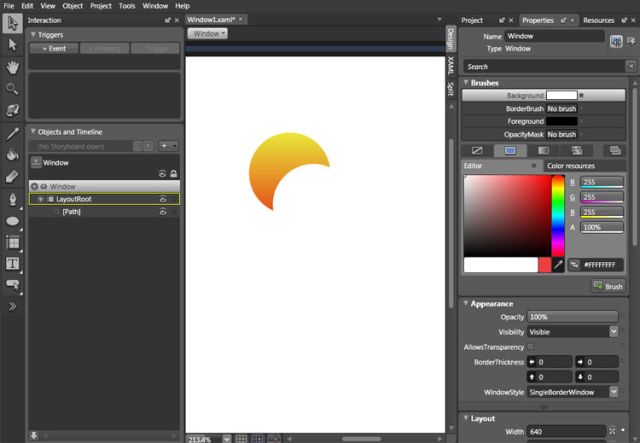Switch brush type to Solid color brush
Image resolution: width=640 pixels, height=443 pixels.
click(x=510, y=151)
